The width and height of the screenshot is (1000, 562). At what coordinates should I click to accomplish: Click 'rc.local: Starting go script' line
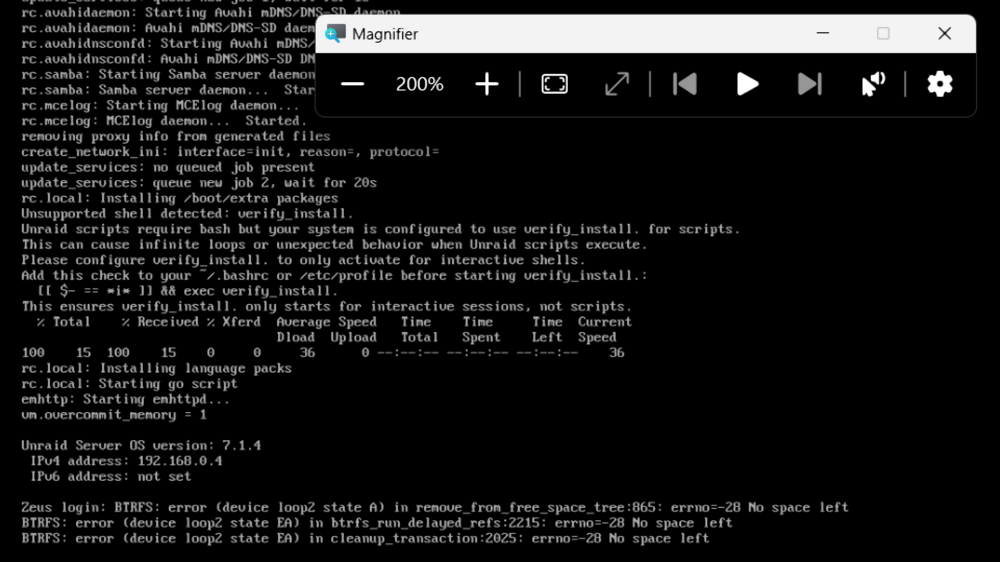click(x=129, y=383)
